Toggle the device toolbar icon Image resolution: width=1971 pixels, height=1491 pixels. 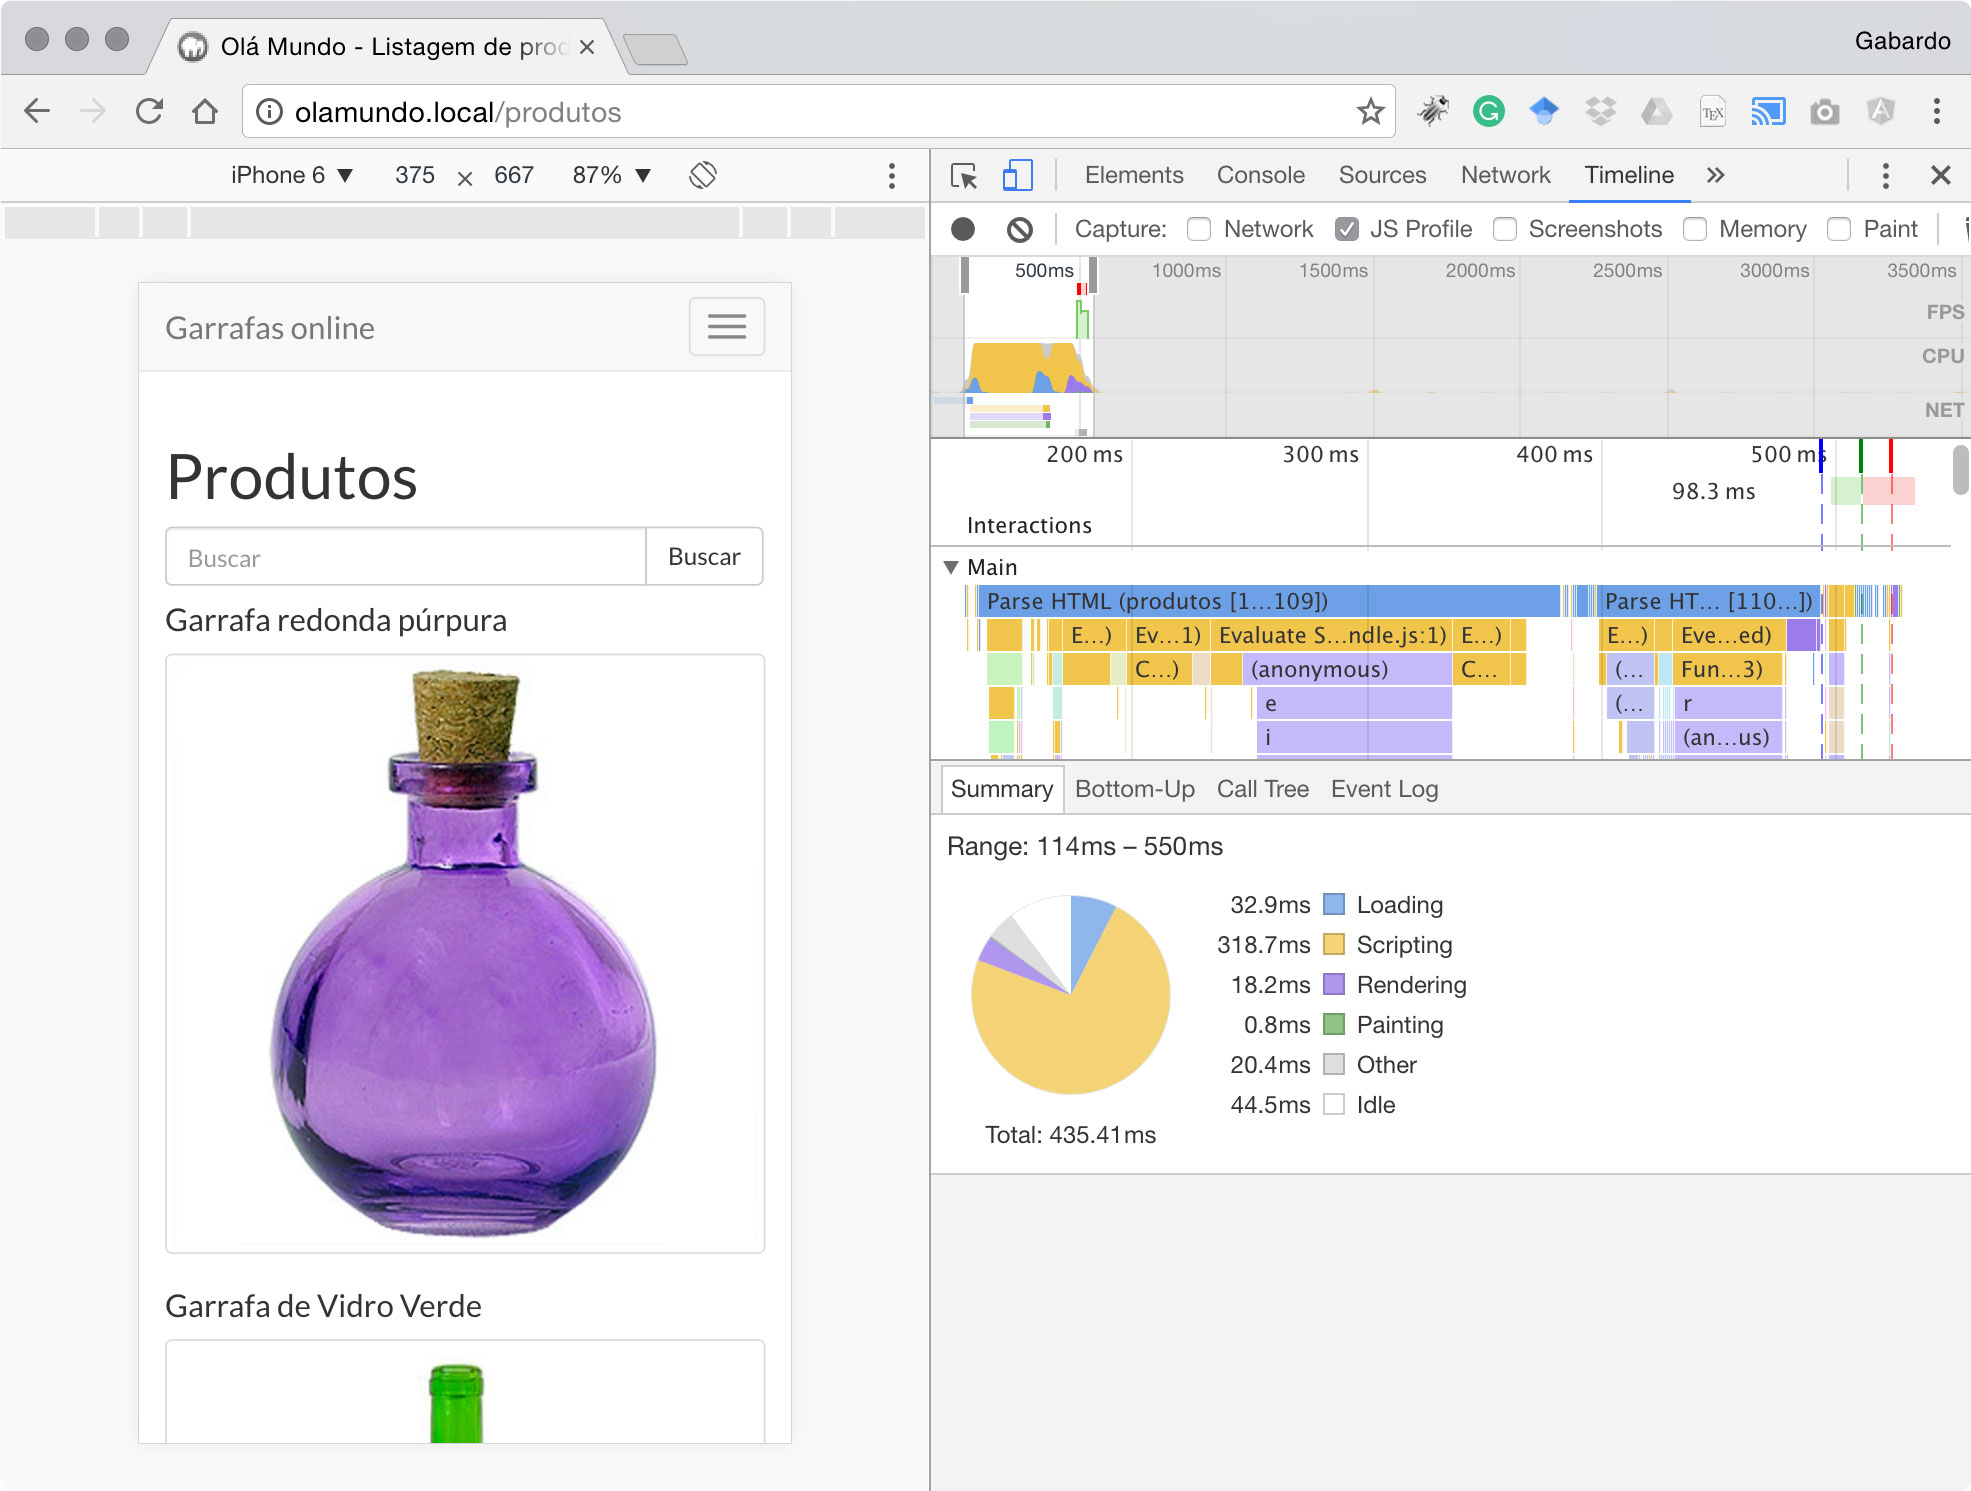1017,176
